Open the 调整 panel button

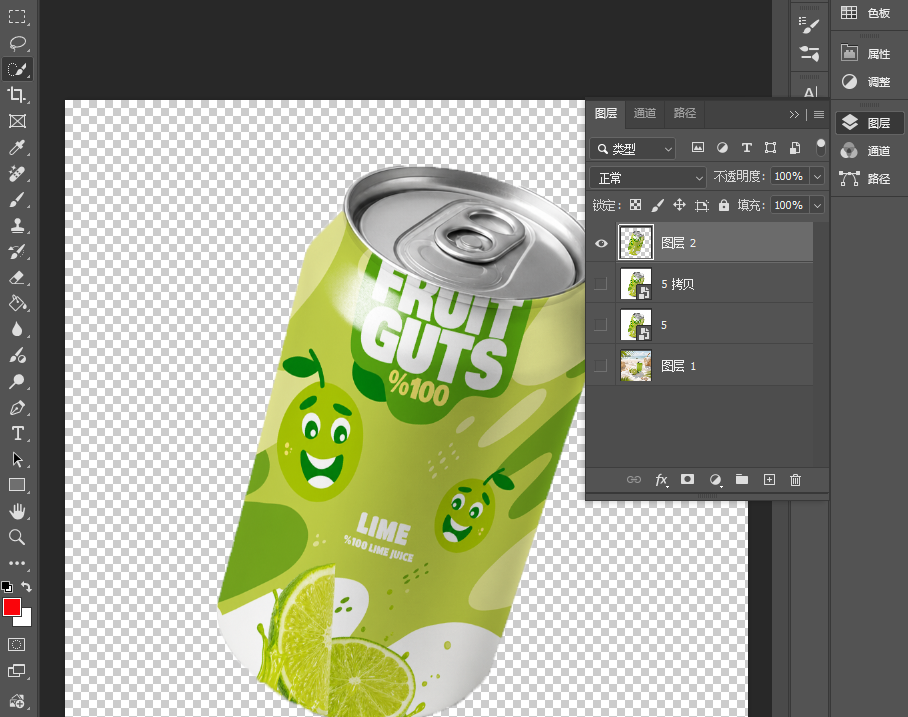coord(867,82)
